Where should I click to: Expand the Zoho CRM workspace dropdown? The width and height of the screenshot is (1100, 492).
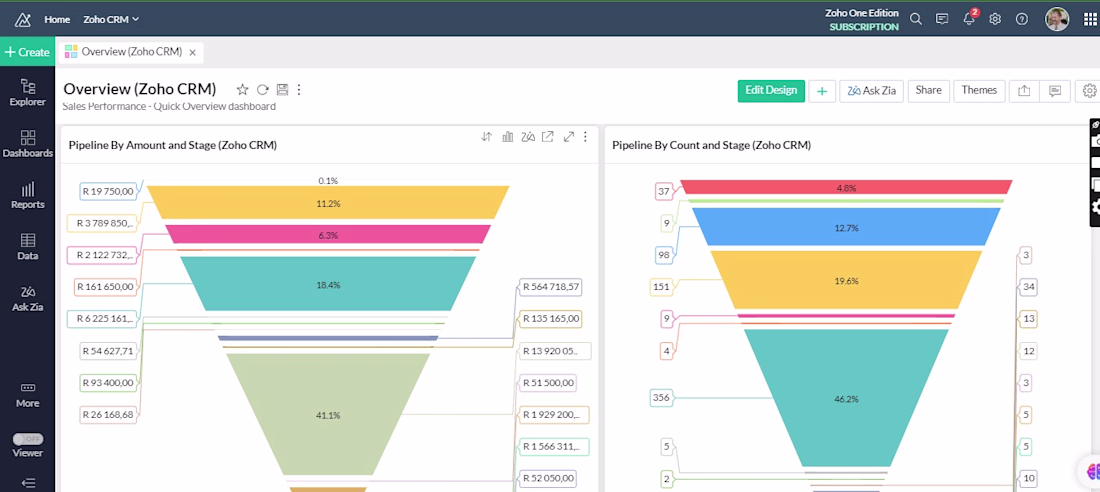[111, 20]
